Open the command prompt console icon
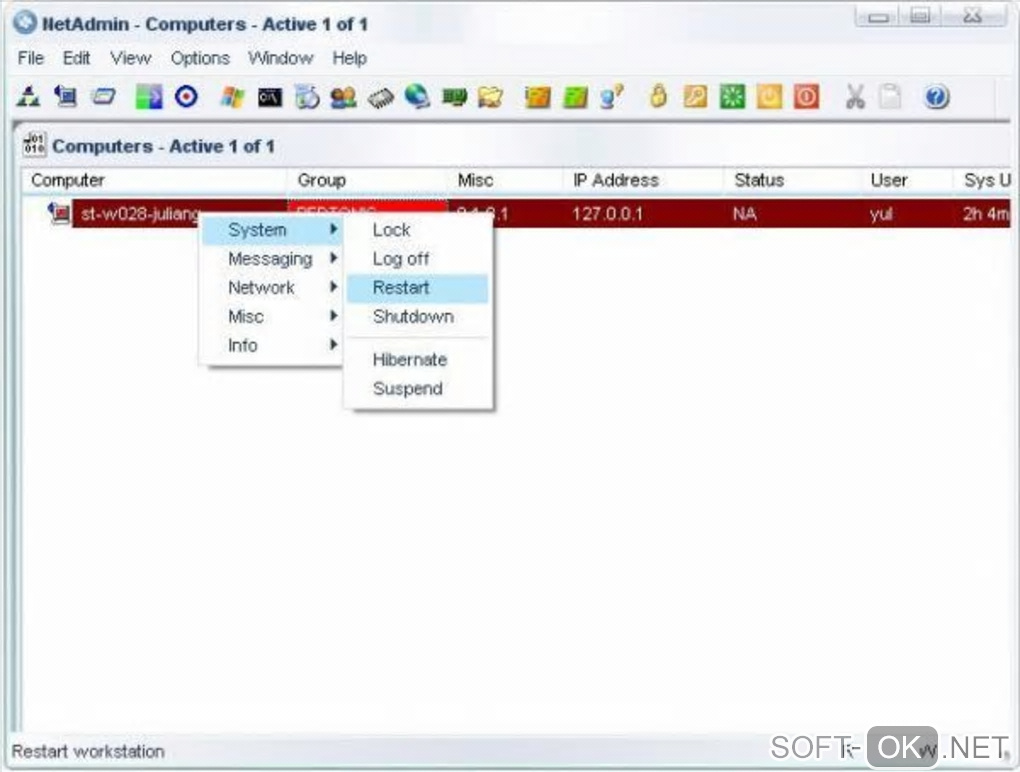Viewport: 1020px width, 772px height. tap(270, 98)
